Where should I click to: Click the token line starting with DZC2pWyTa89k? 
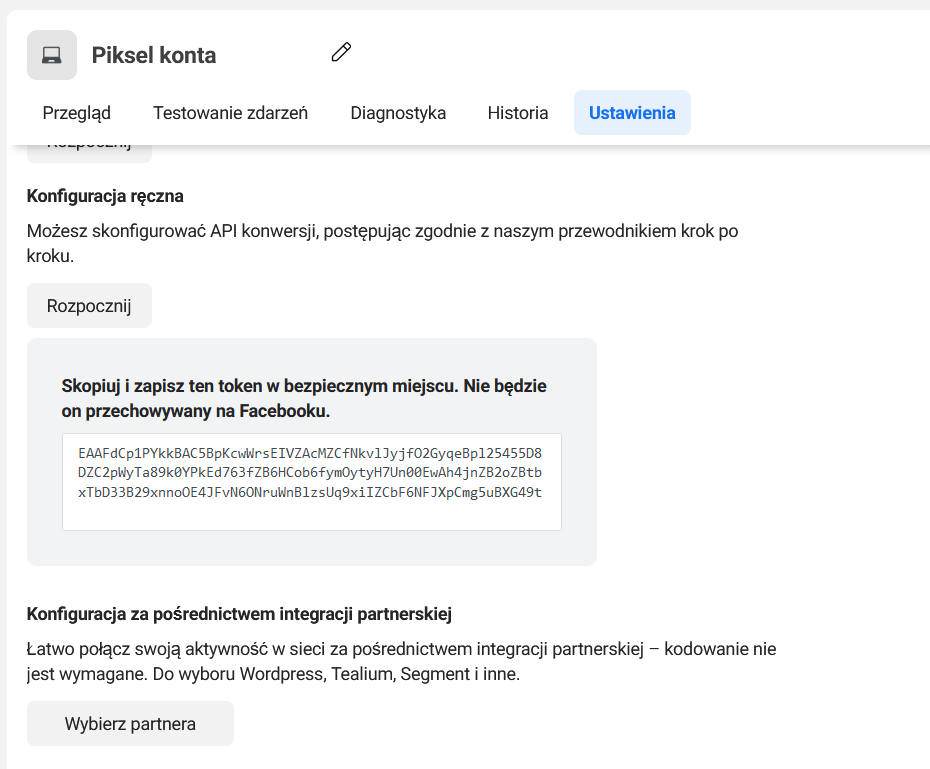click(x=309, y=472)
